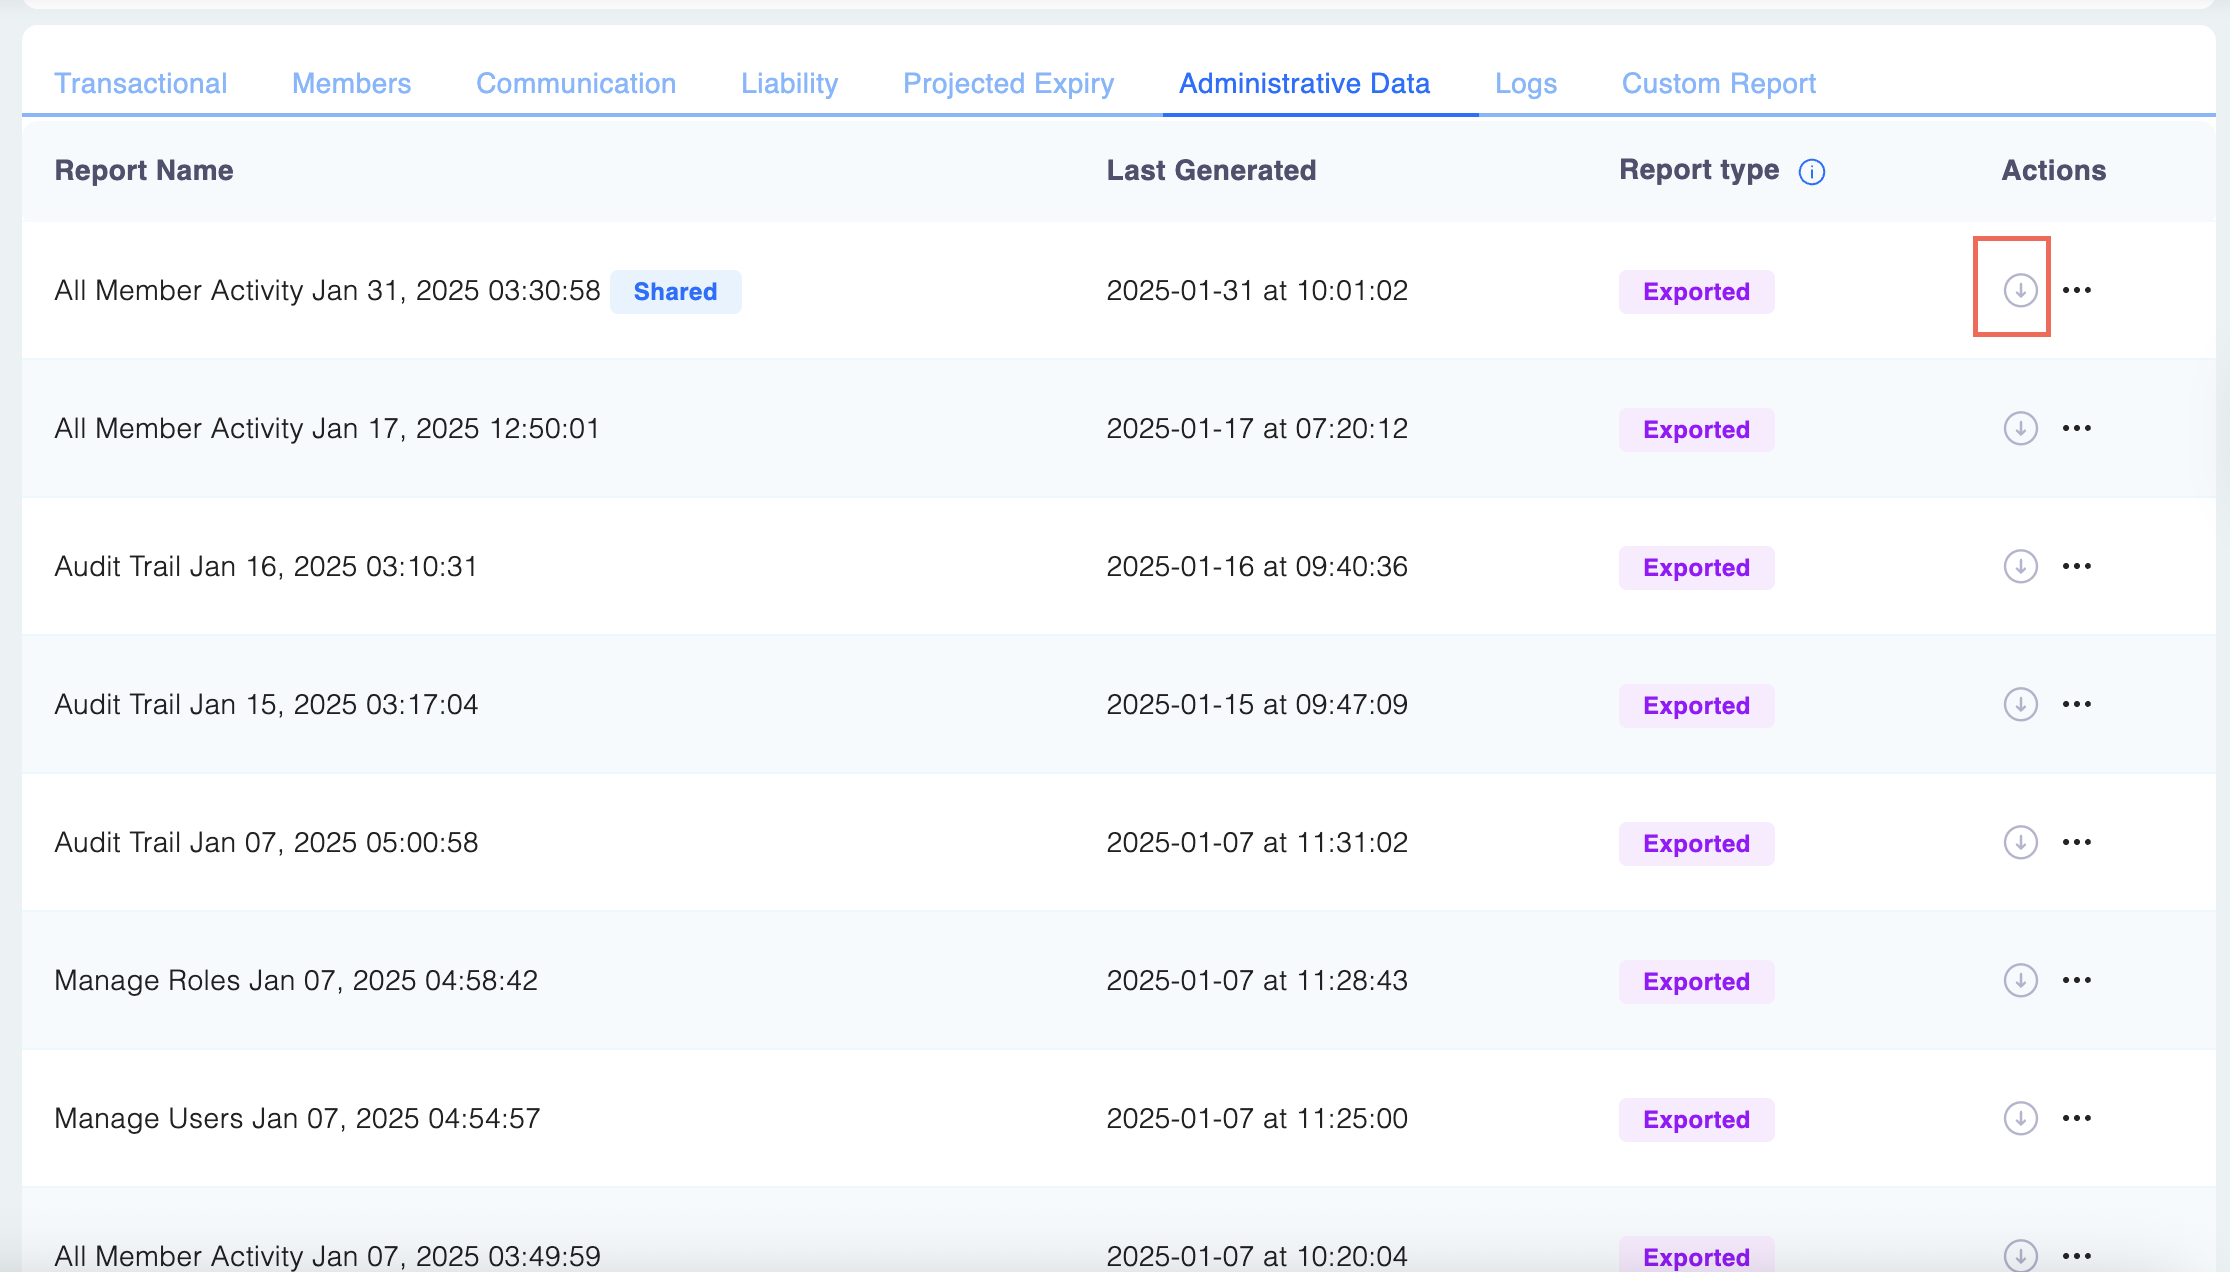Open more actions menu for Manage Users report
The width and height of the screenshot is (2230, 1272).
click(2076, 1118)
